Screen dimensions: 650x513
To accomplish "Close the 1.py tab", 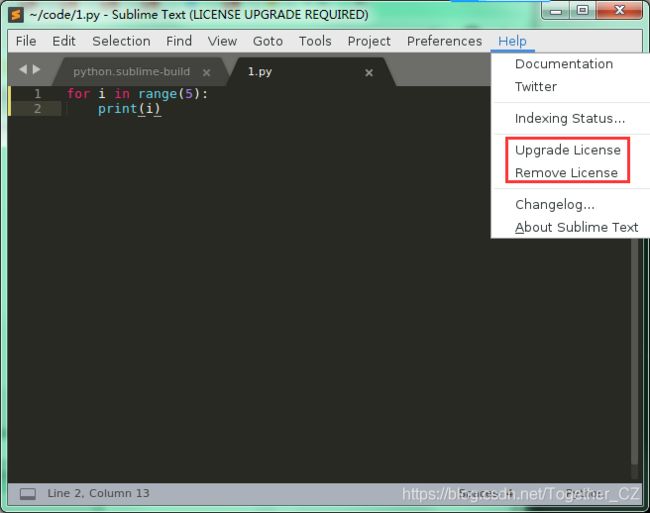I will 369,73.
